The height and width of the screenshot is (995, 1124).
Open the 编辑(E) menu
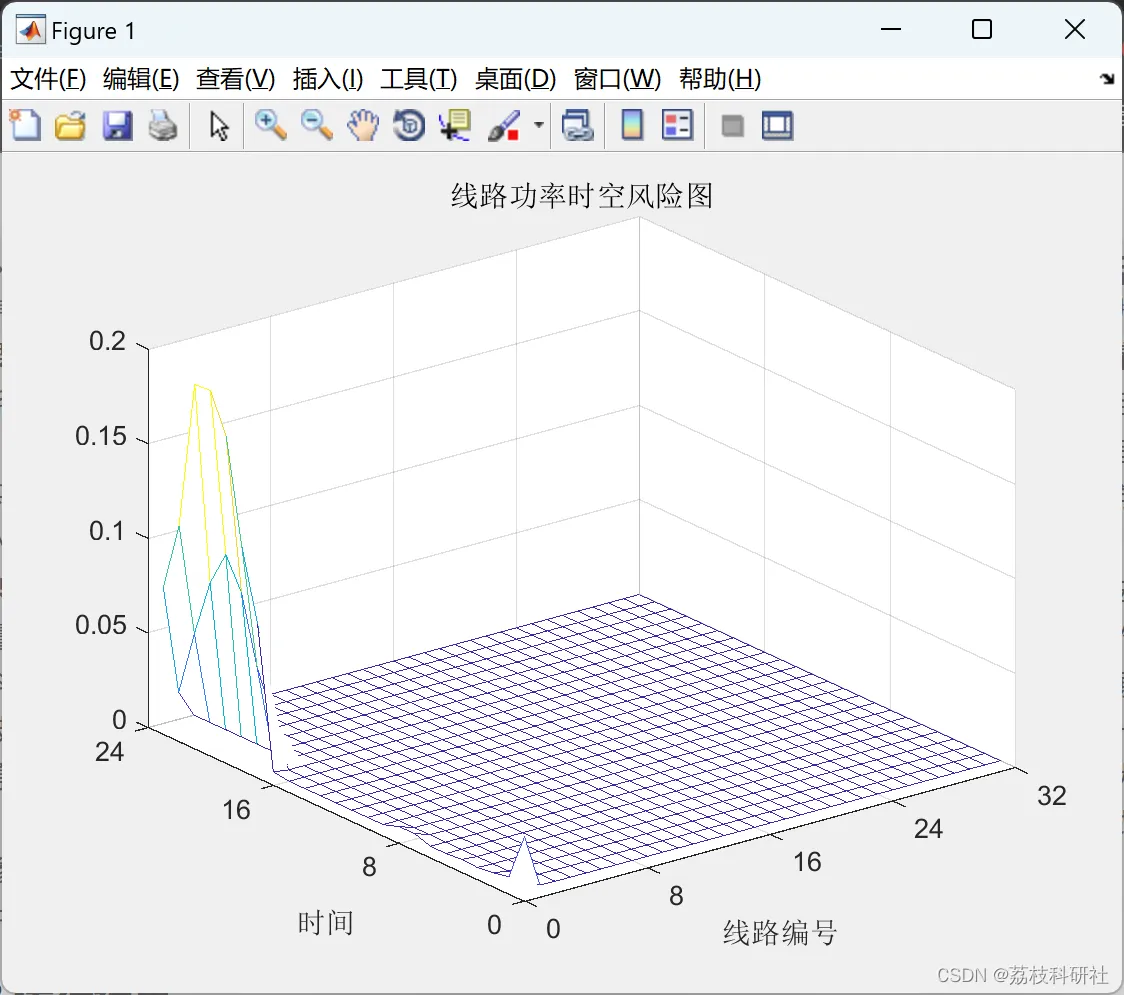tap(141, 79)
